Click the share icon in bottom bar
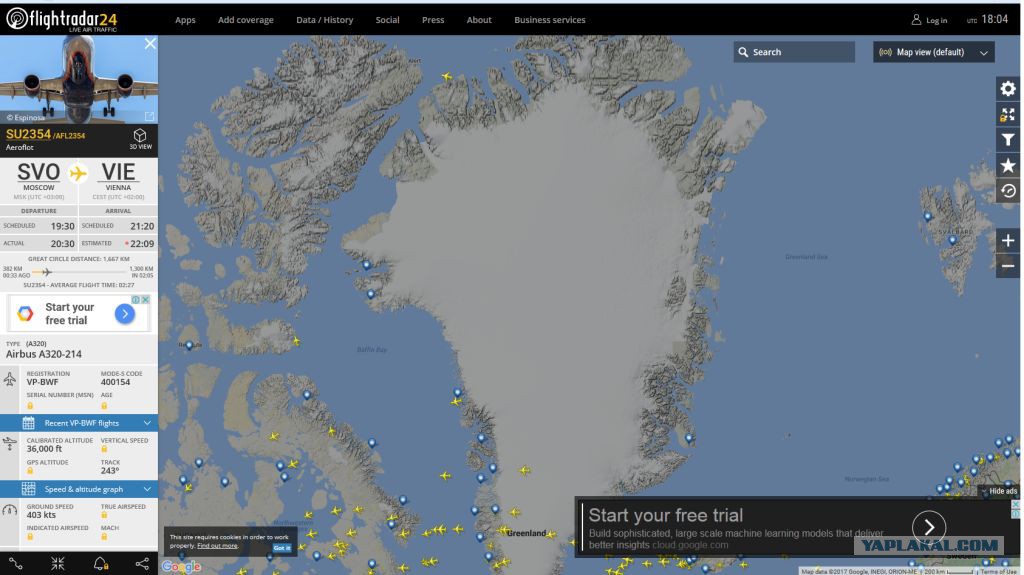The width and height of the screenshot is (1024, 575). (142, 564)
